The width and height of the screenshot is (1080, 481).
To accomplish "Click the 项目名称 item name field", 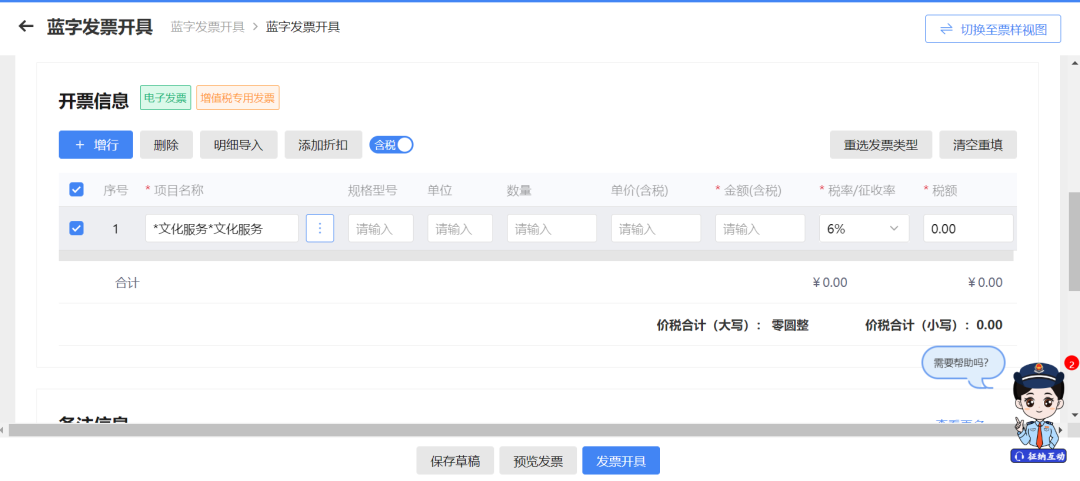I will 221,229.
